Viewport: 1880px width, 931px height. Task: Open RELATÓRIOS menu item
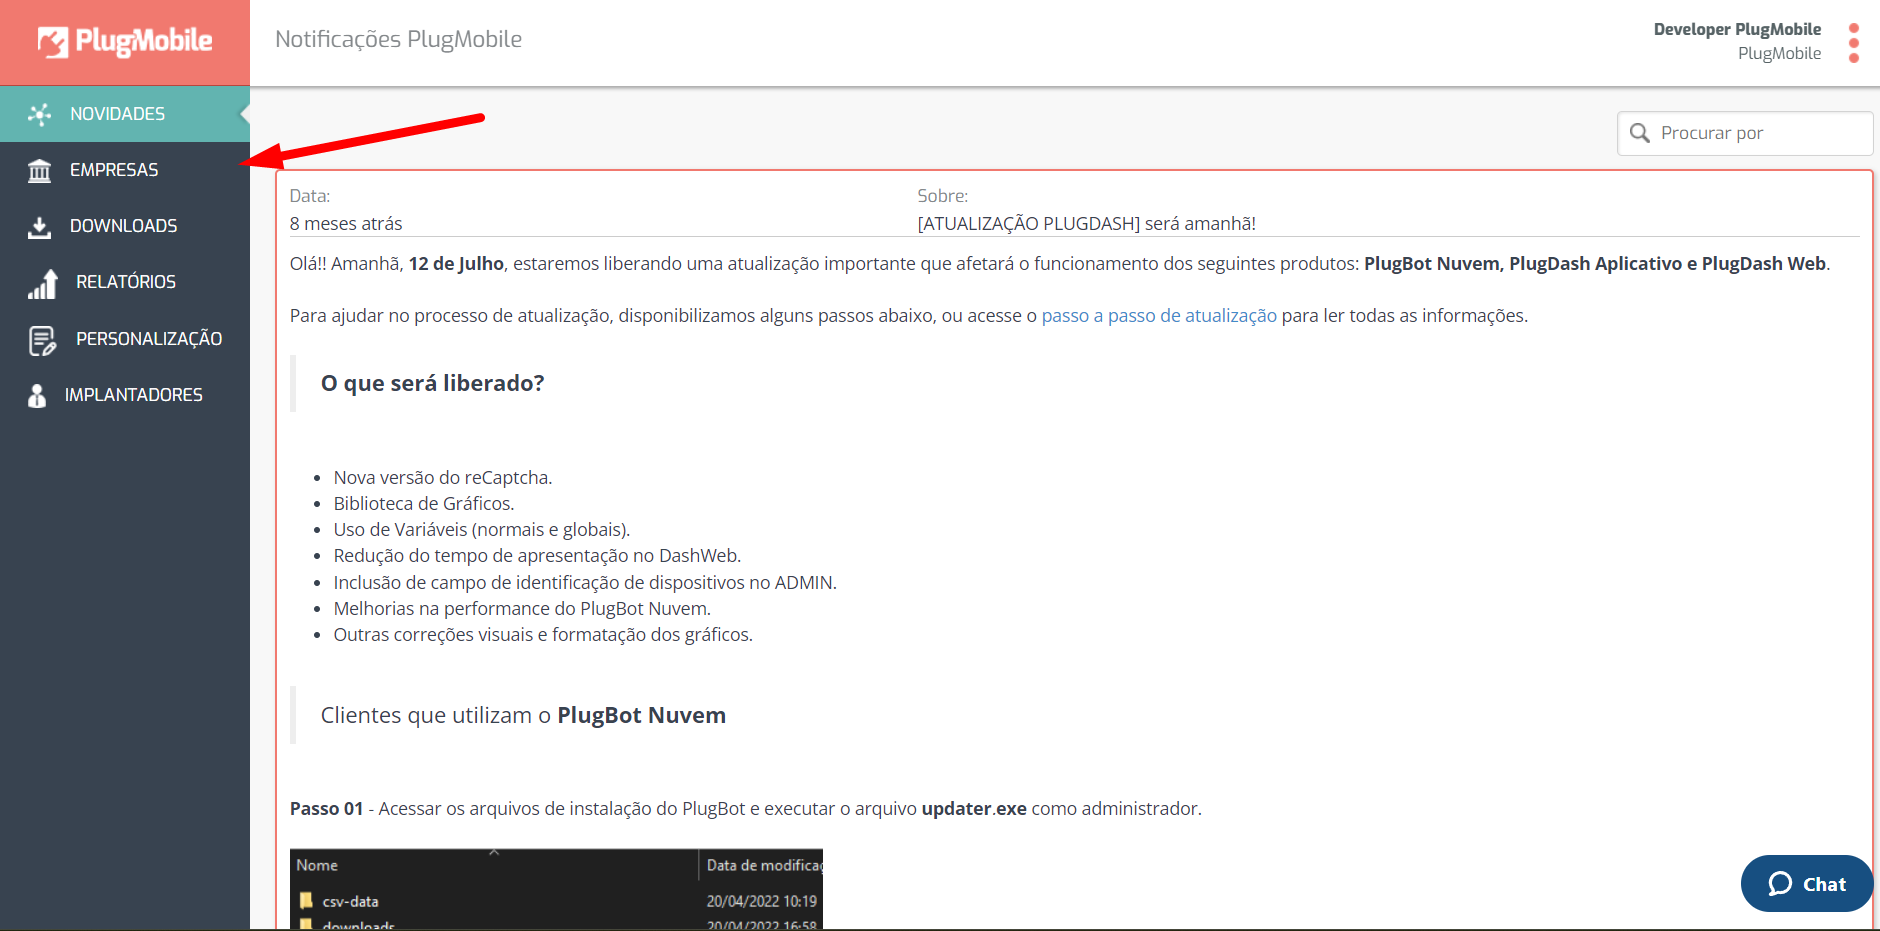point(125,282)
